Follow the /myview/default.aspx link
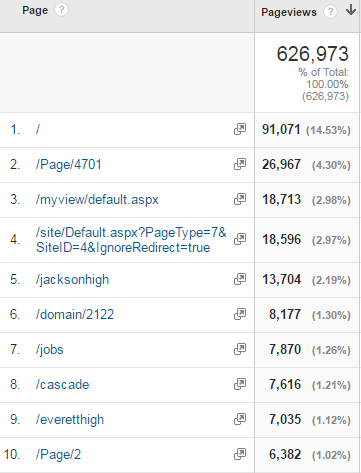361x473 pixels. (97, 200)
